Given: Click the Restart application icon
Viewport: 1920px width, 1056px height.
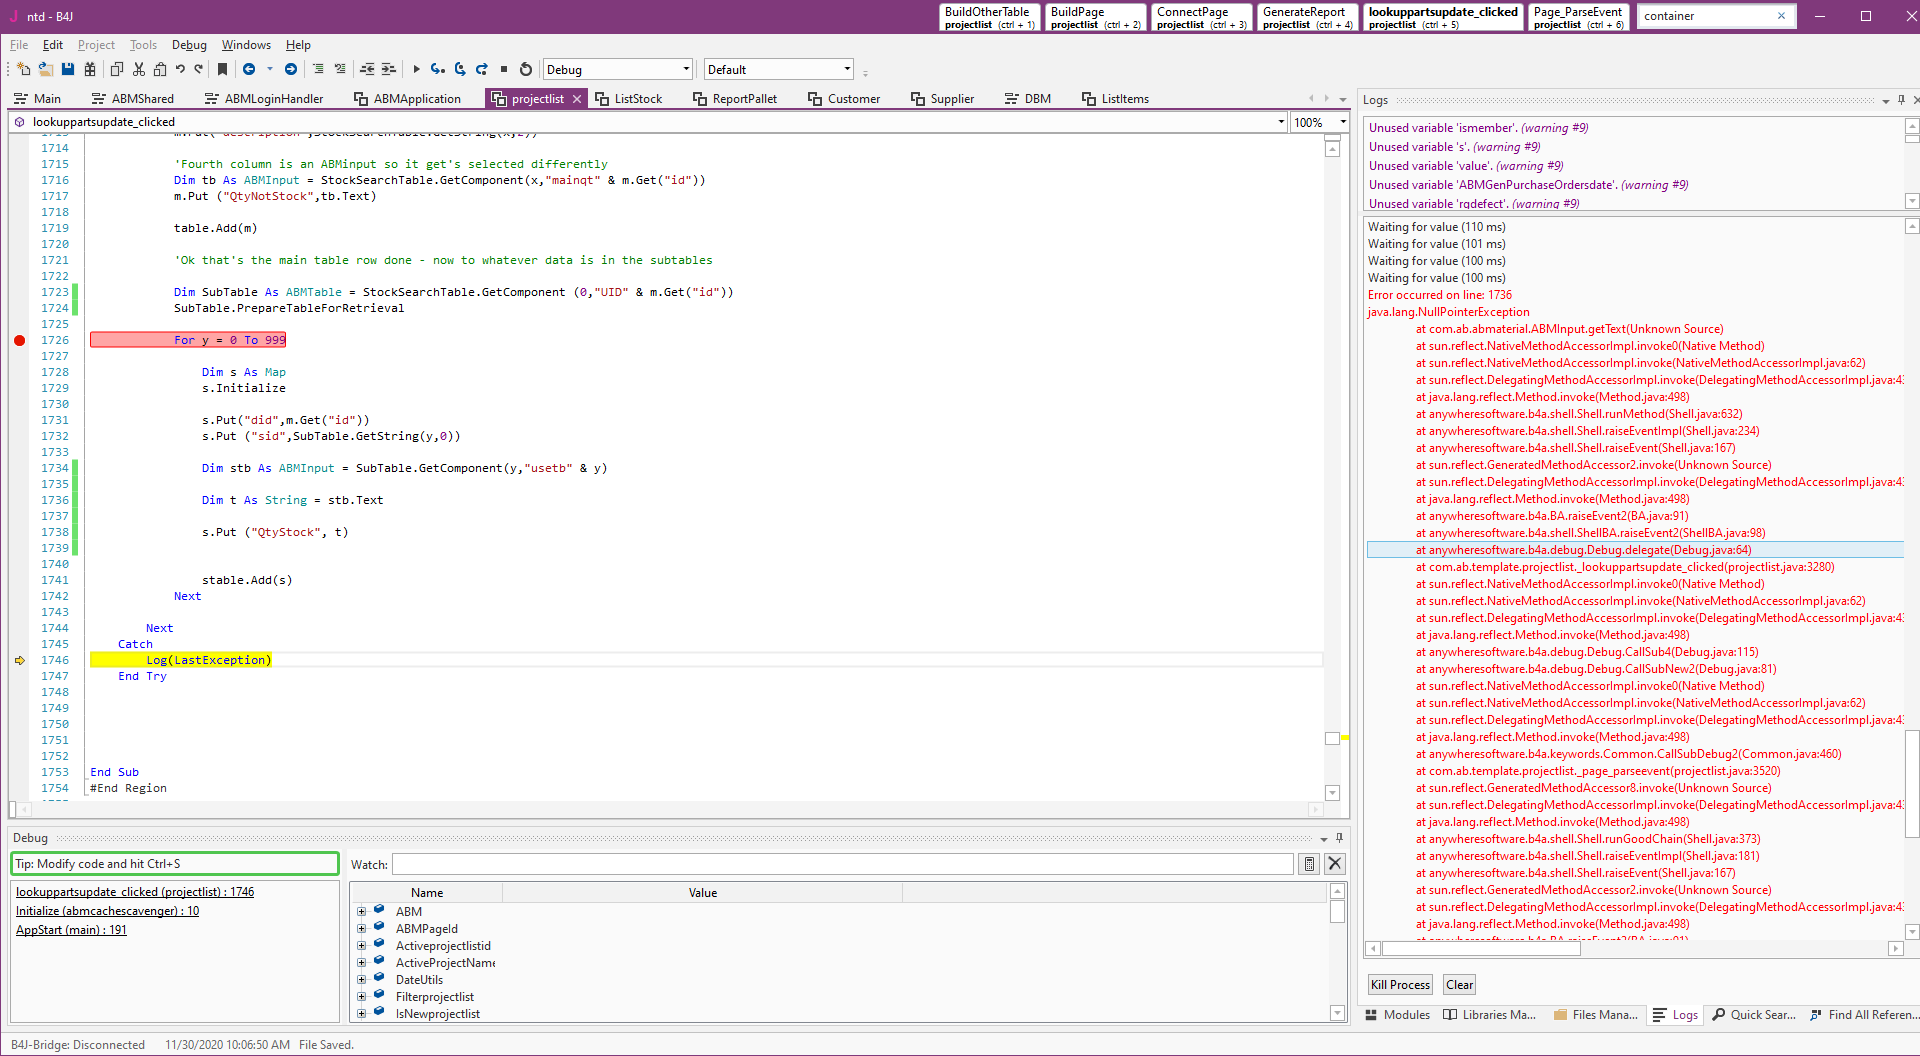Looking at the screenshot, I should [524, 69].
